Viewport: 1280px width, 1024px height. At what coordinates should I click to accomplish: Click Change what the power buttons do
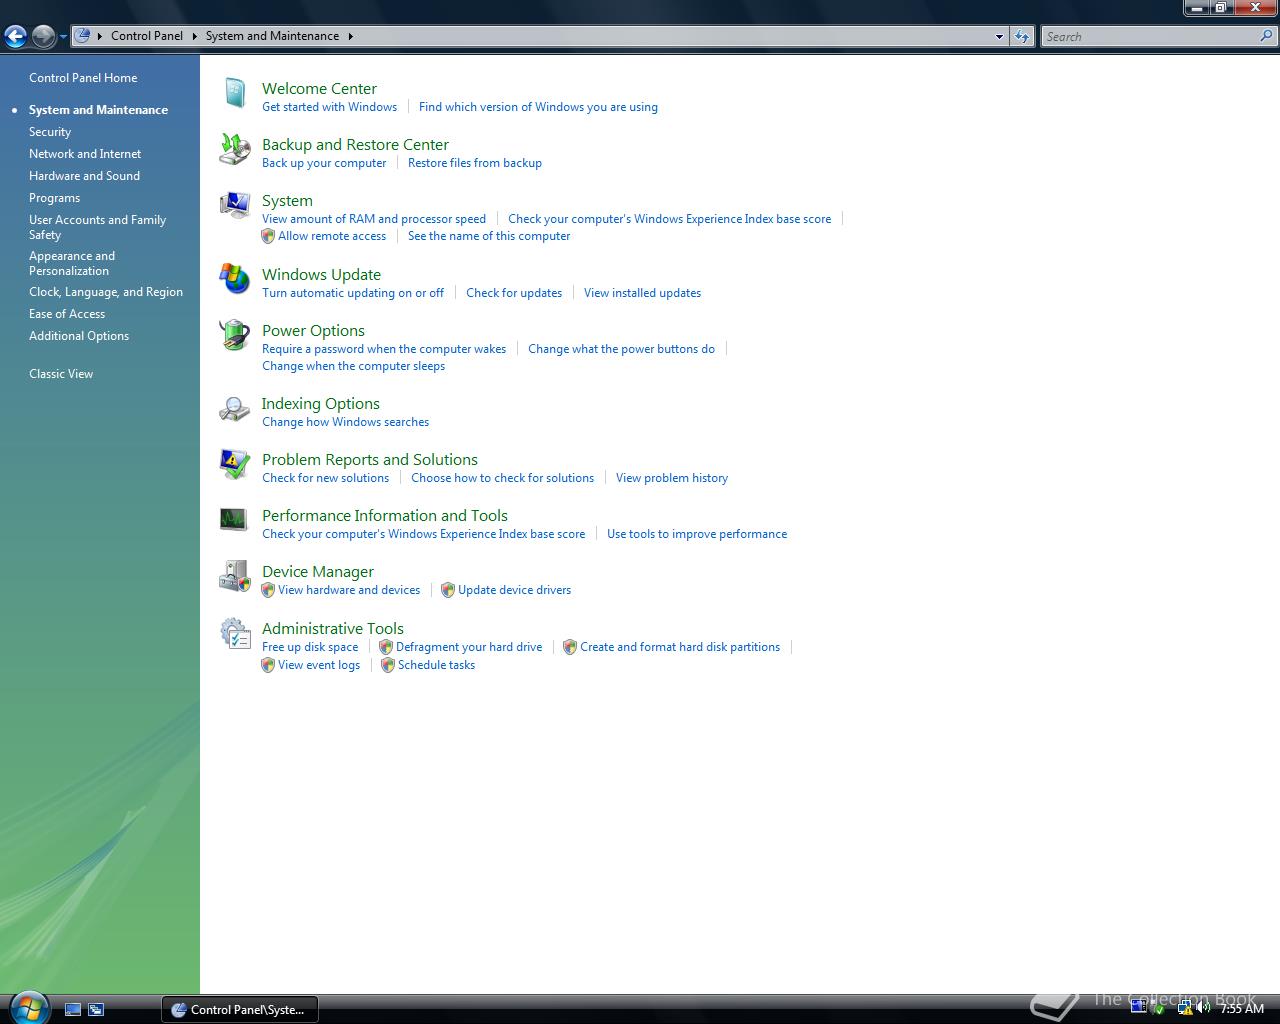point(621,349)
